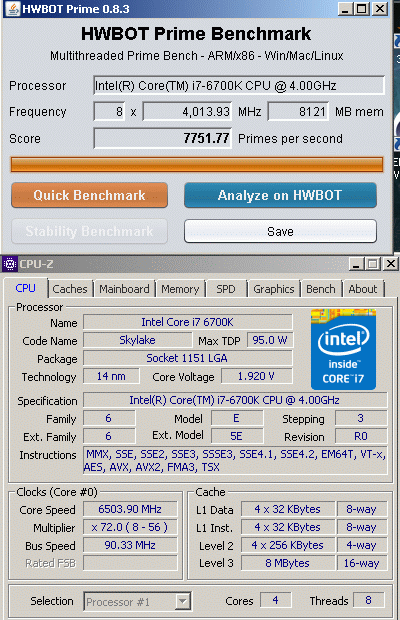Switch to the CPU tab
Image resolution: width=400 pixels, height=620 pixels.
point(26,288)
